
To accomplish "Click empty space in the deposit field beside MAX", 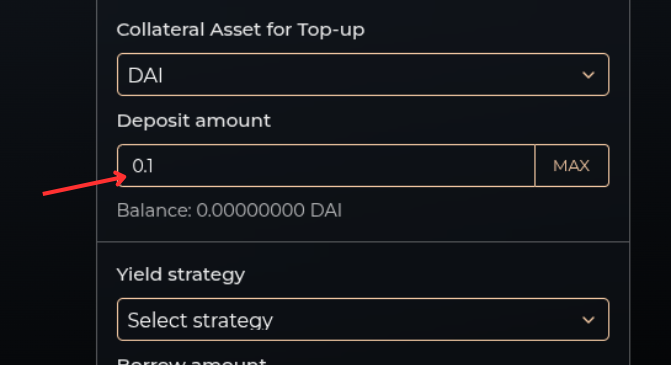I will [342, 166].
